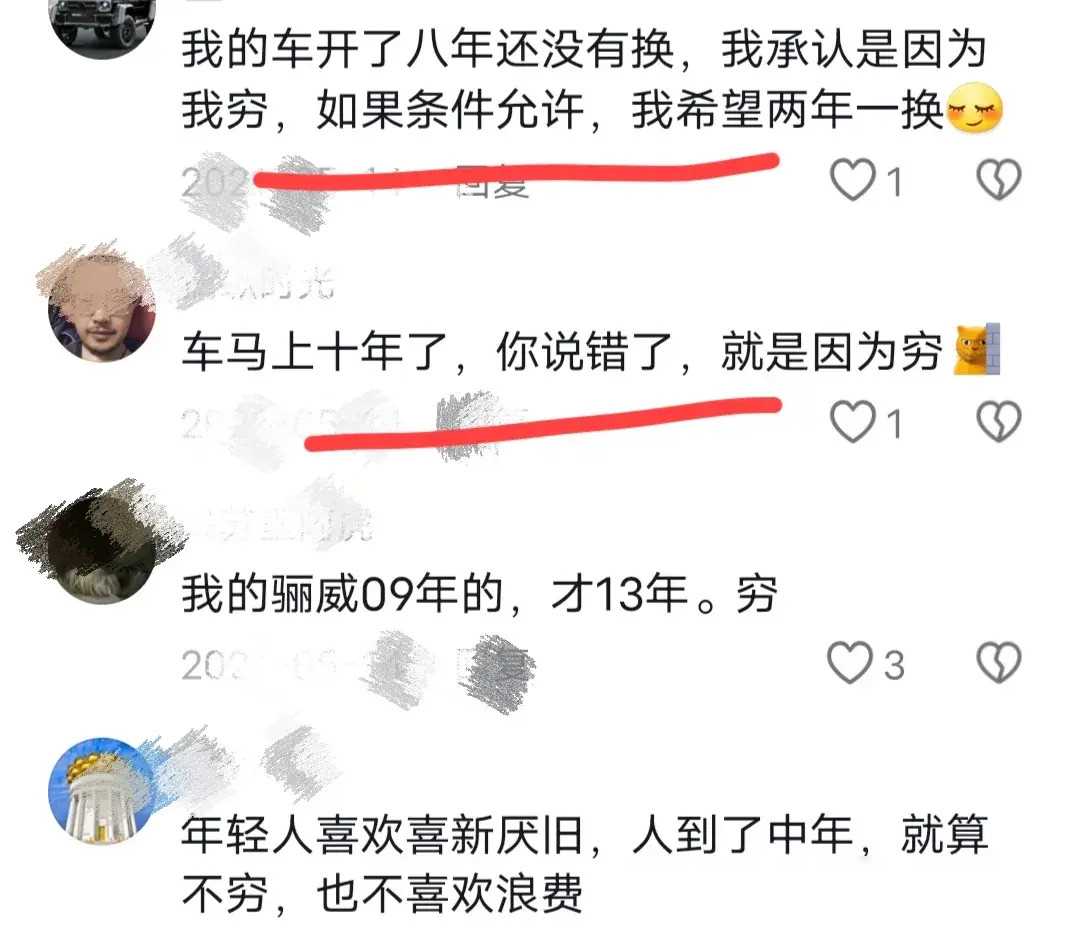Tap the blushing smile emoji
The width and height of the screenshot is (1080, 936).
point(975,108)
